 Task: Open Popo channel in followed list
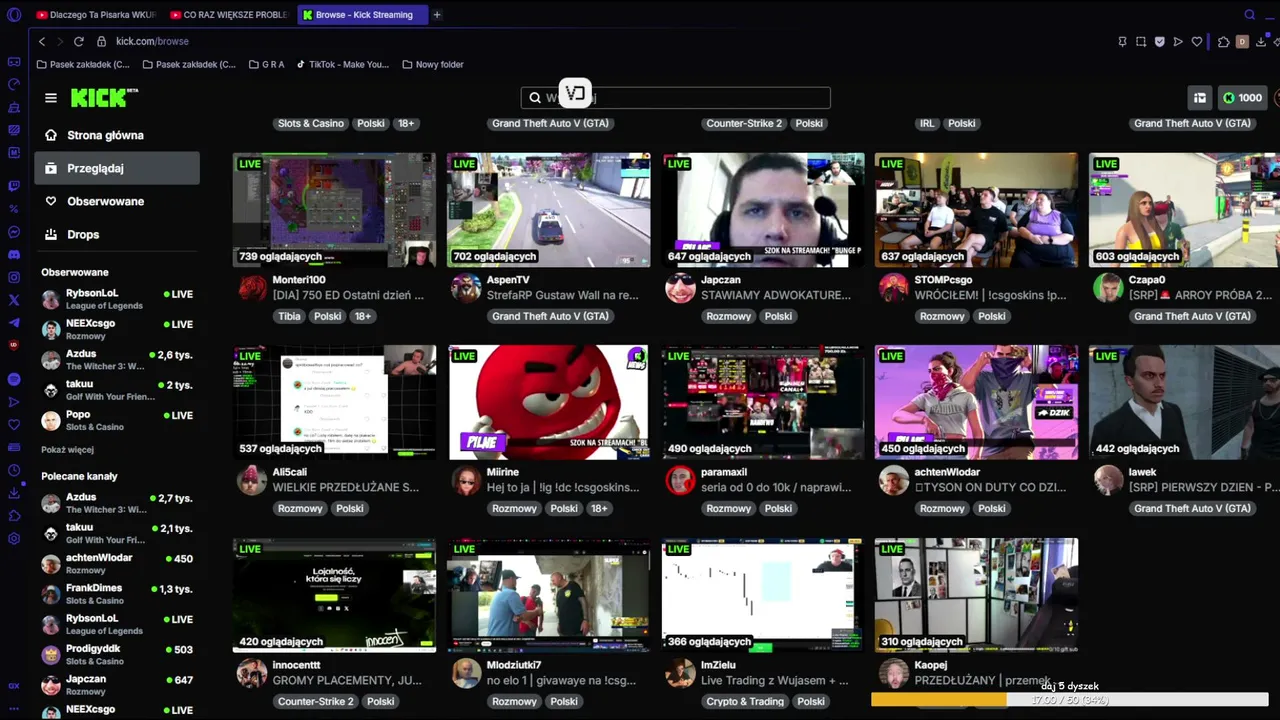pos(118,420)
